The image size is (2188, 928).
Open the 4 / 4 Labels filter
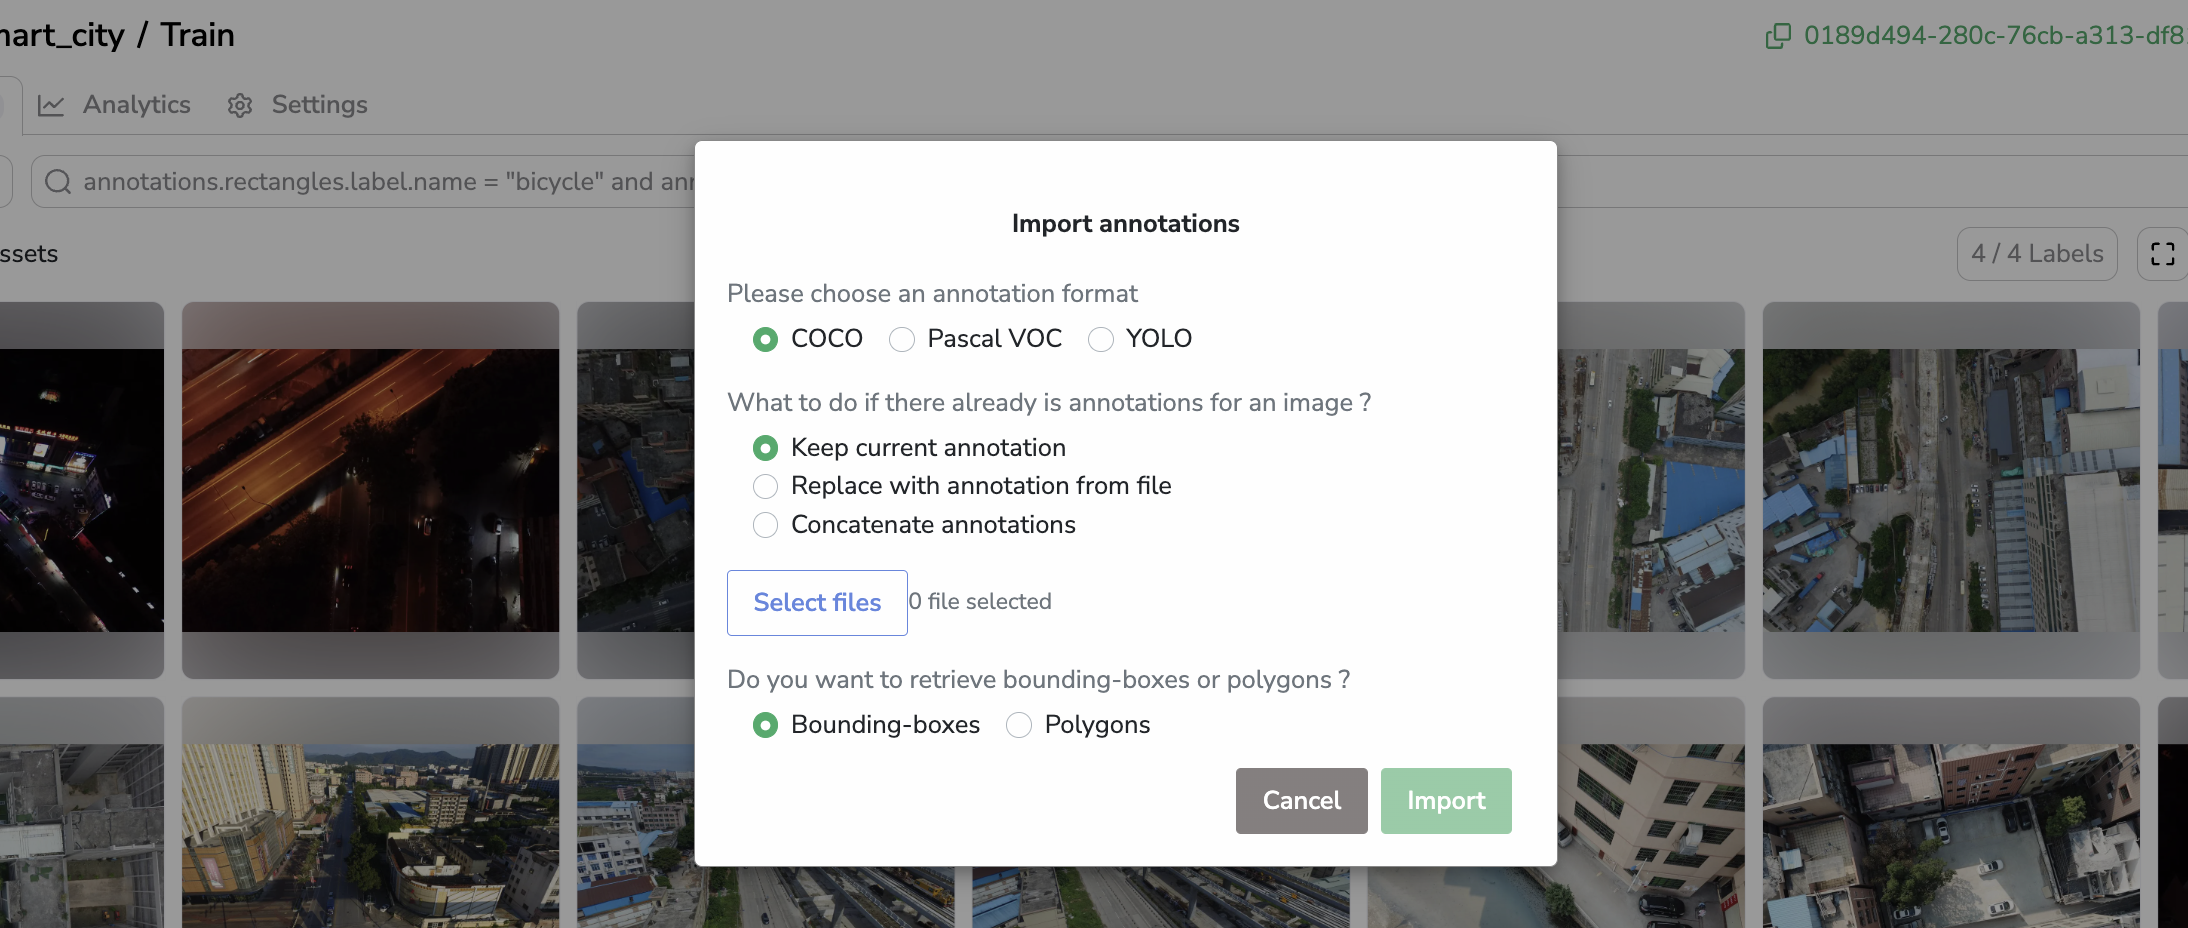click(x=2036, y=254)
